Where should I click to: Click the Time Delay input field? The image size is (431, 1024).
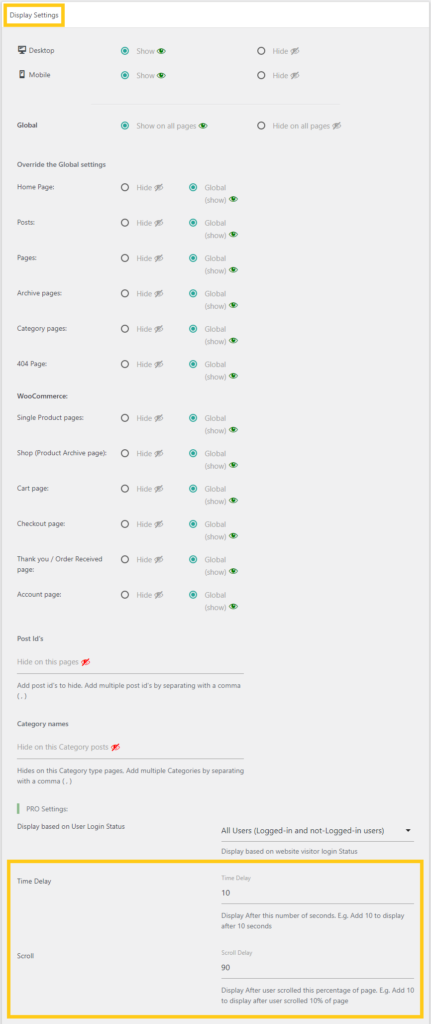(x=317, y=893)
